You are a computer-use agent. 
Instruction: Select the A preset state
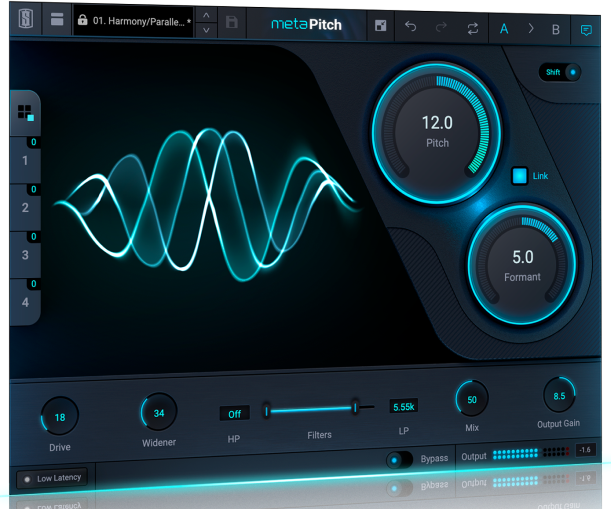click(x=504, y=28)
